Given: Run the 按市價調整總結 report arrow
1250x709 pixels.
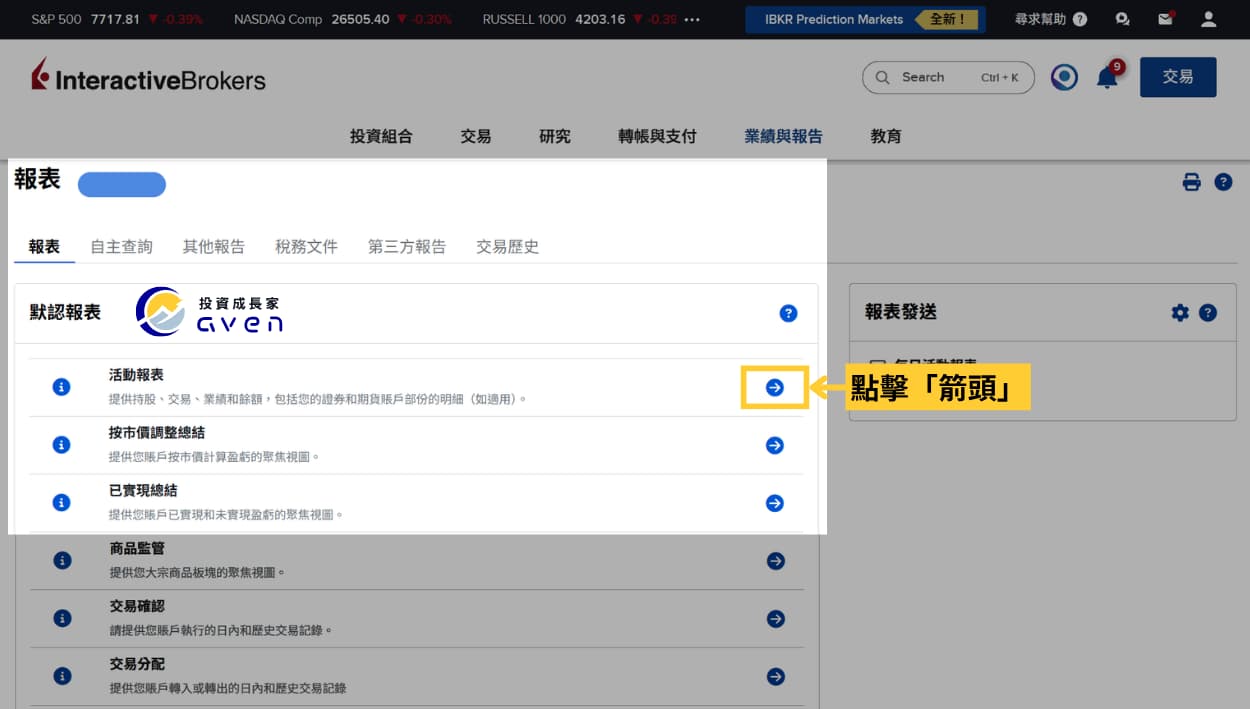Looking at the screenshot, I should click(x=775, y=445).
